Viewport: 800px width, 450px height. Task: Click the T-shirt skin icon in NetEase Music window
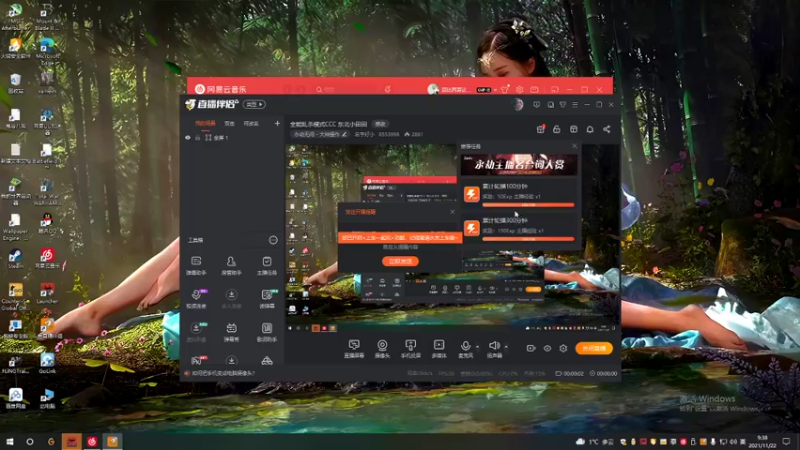[x=505, y=89]
